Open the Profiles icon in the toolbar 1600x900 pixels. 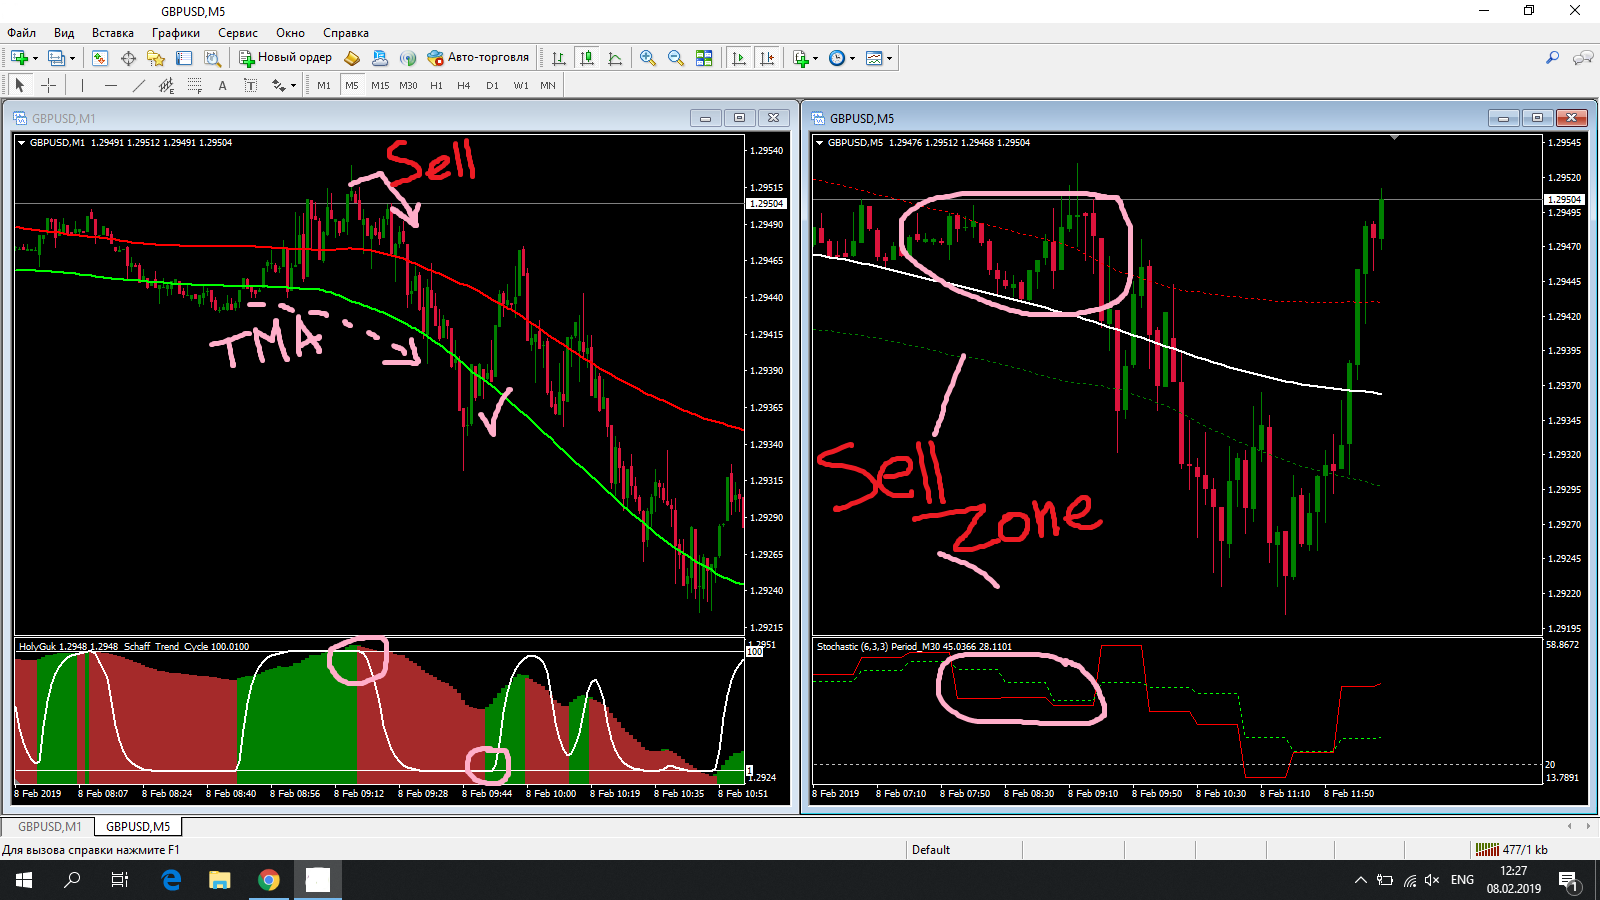click(x=56, y=58)
